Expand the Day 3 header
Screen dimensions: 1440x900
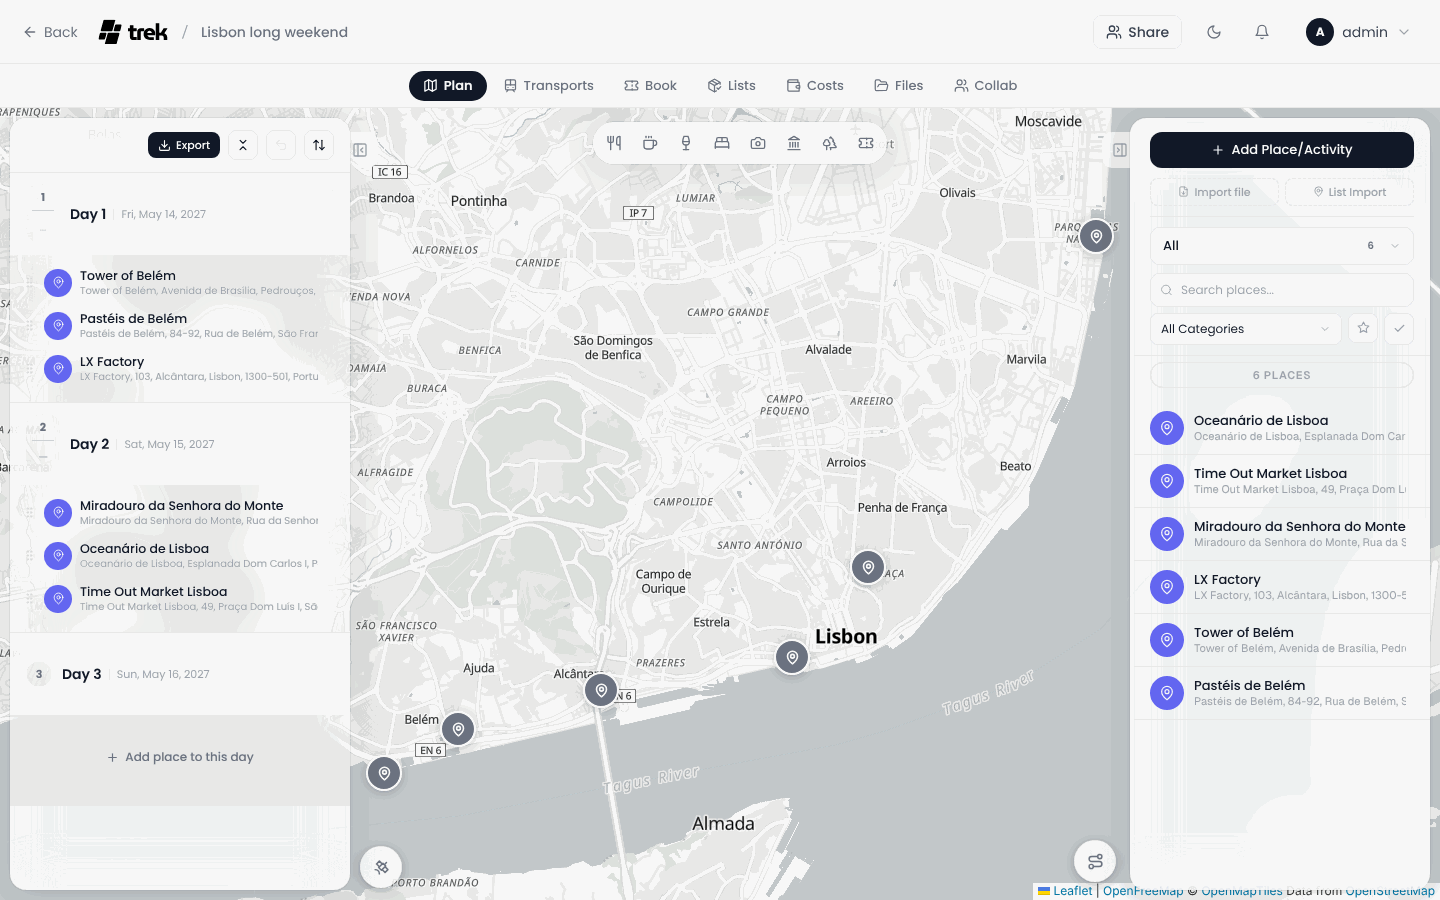coord(180,674)
